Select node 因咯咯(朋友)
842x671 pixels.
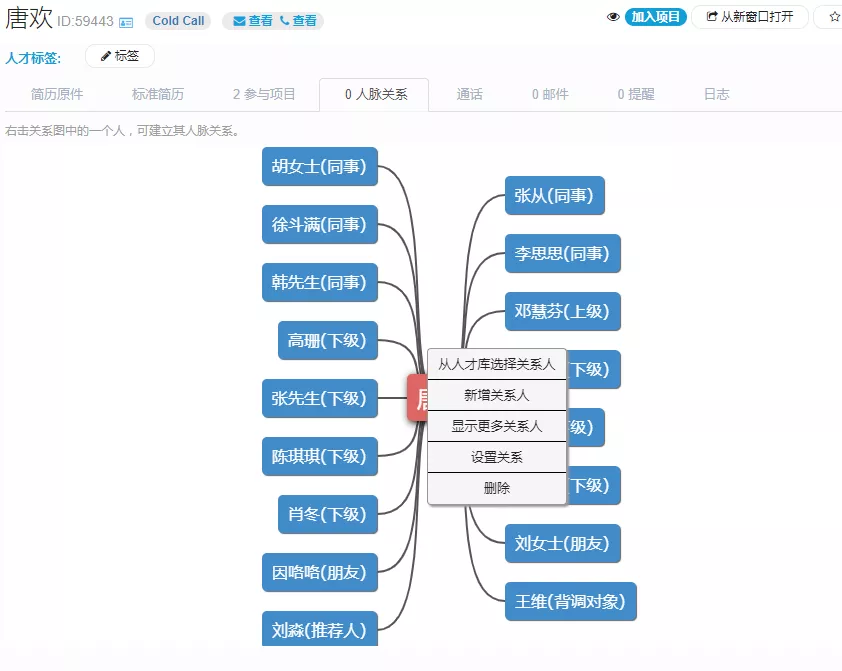tap(320, 572)
